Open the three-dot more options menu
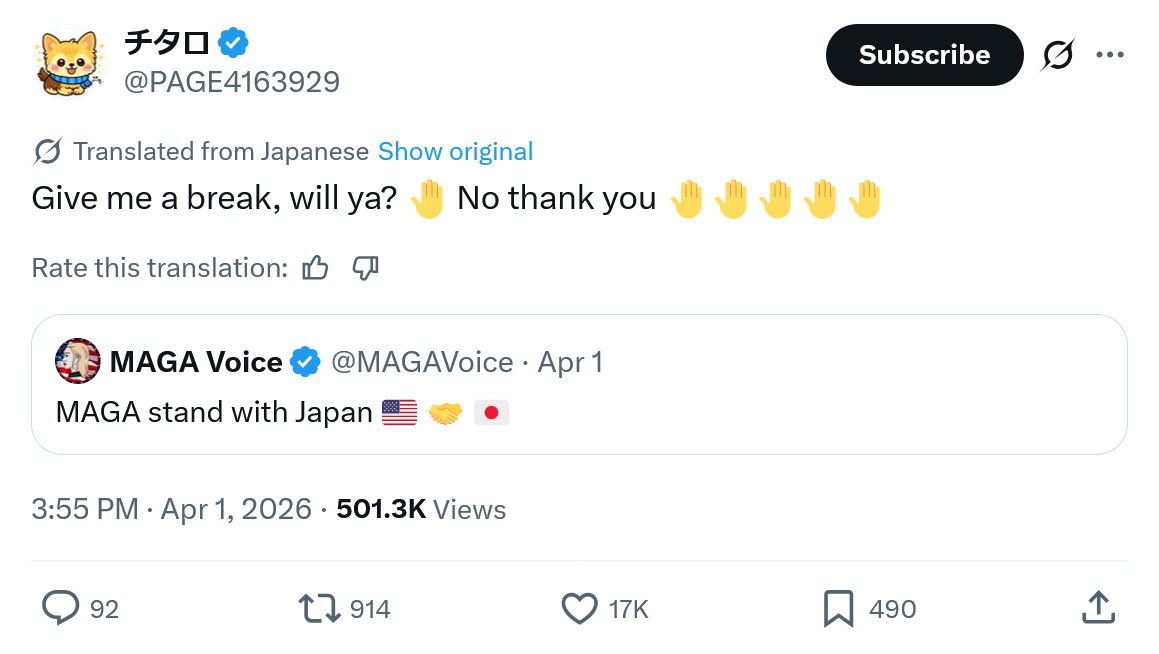The height and width of the screenshot is (654, 1159). tap(1109, 55)
